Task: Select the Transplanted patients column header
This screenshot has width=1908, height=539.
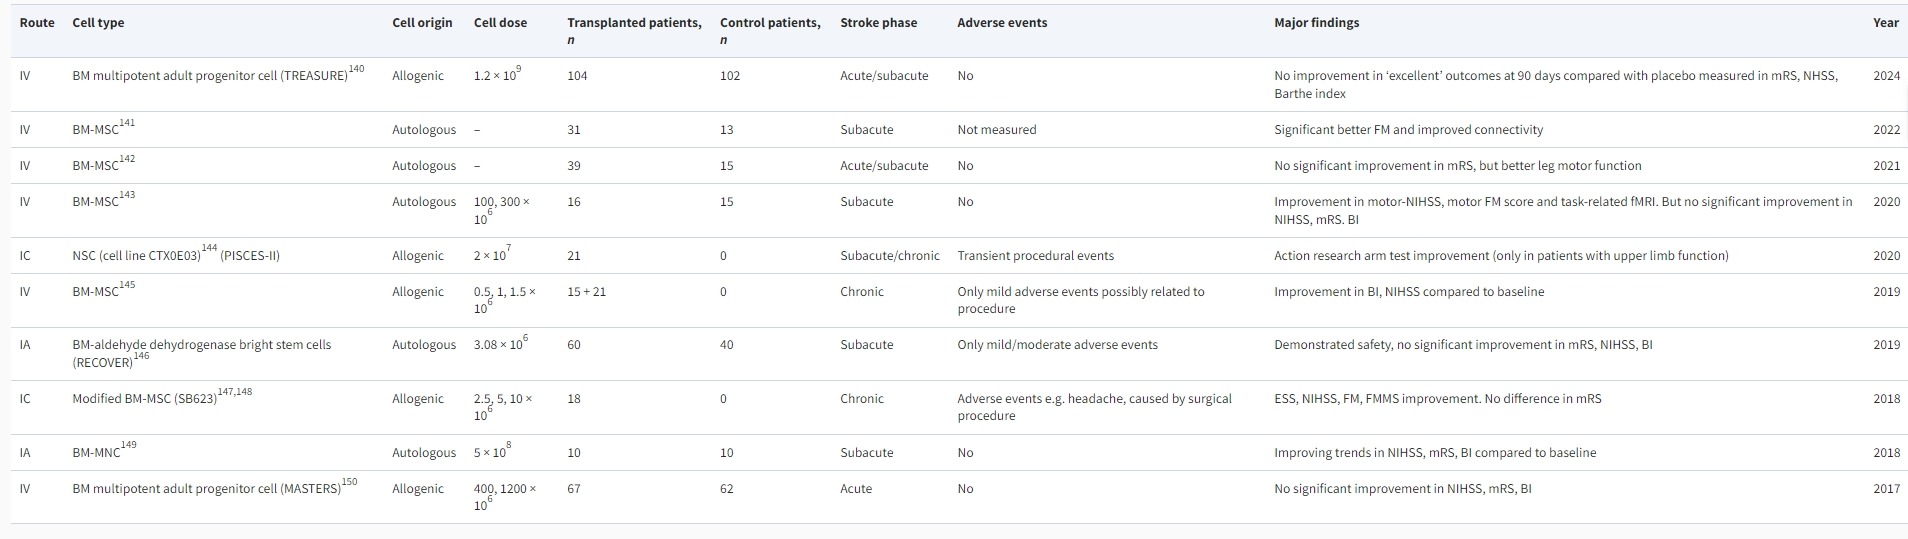Action: (634, 23)
